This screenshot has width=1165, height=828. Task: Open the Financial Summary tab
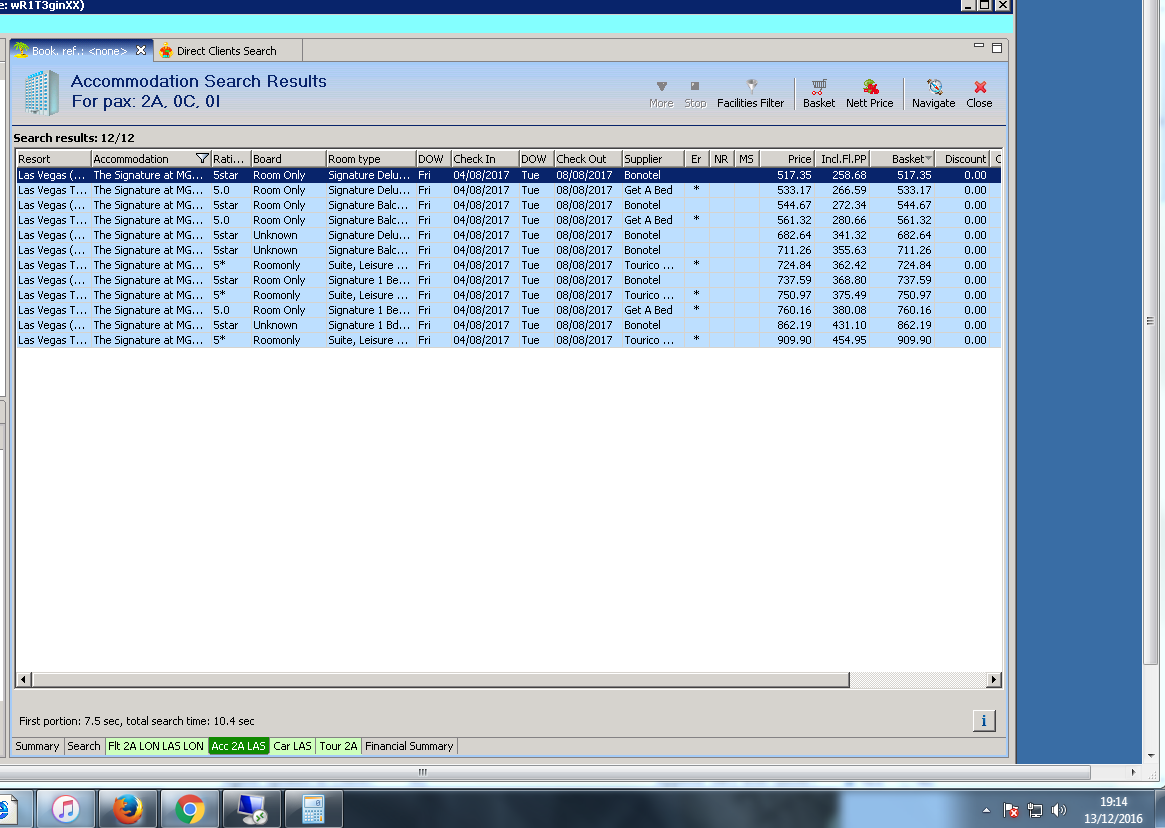tap(409, 746)
